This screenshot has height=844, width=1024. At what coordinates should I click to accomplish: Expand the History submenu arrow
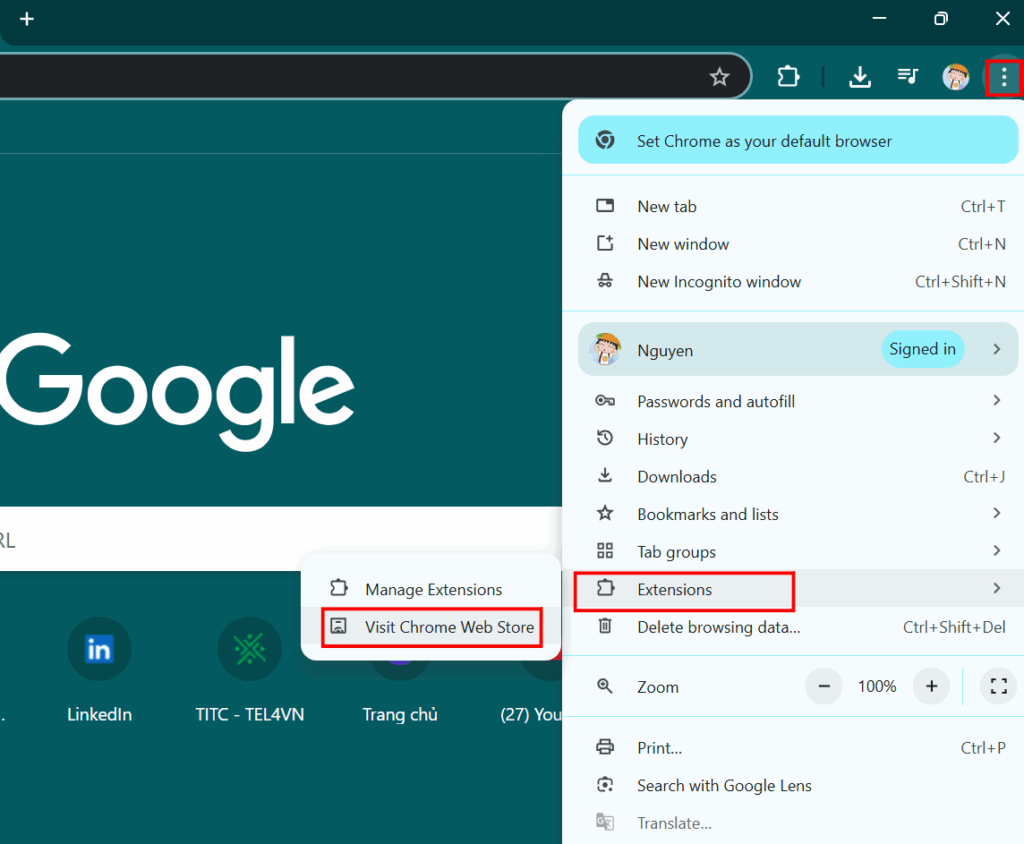pos(997,438)
